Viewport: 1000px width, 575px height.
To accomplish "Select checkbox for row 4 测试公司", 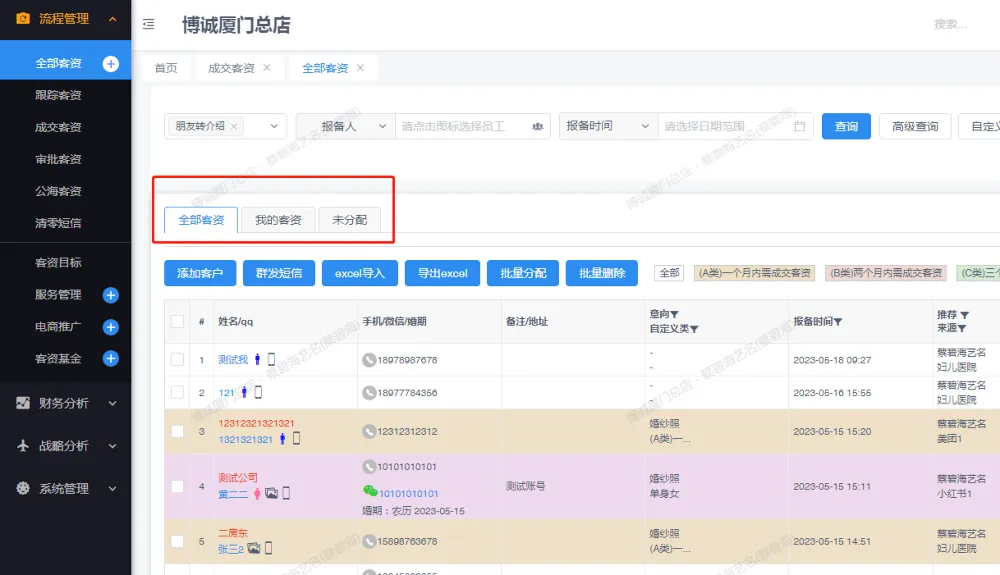I will 177,487.
